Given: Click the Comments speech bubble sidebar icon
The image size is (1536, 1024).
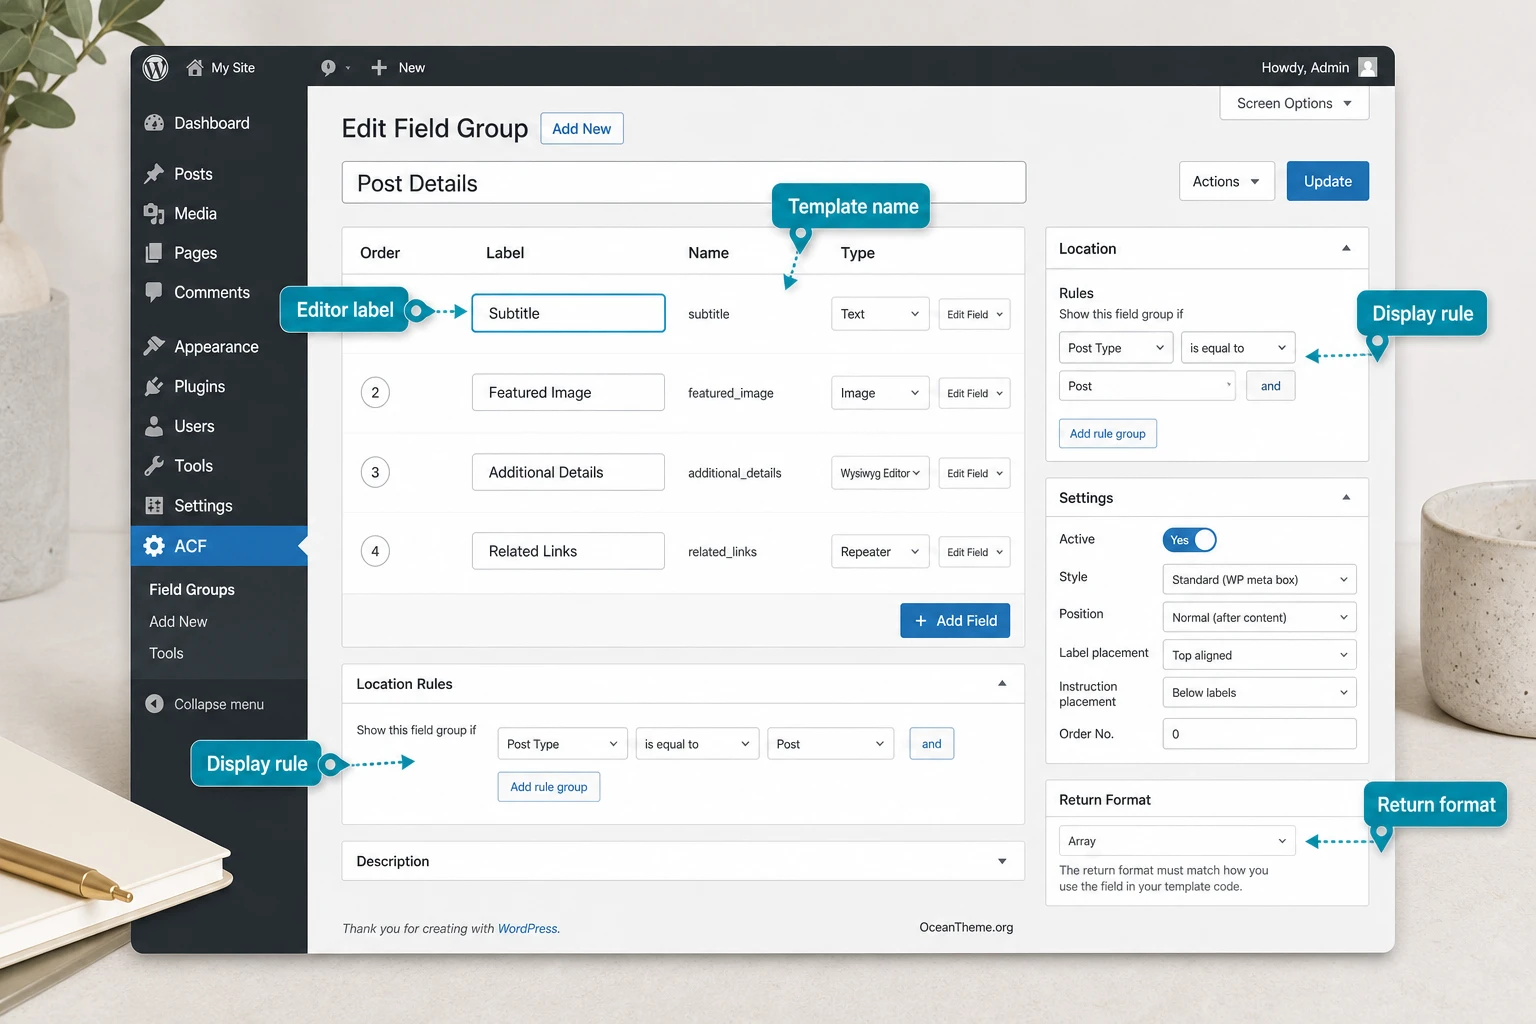Looking at the screenshot, I should [x=154, y=292].
